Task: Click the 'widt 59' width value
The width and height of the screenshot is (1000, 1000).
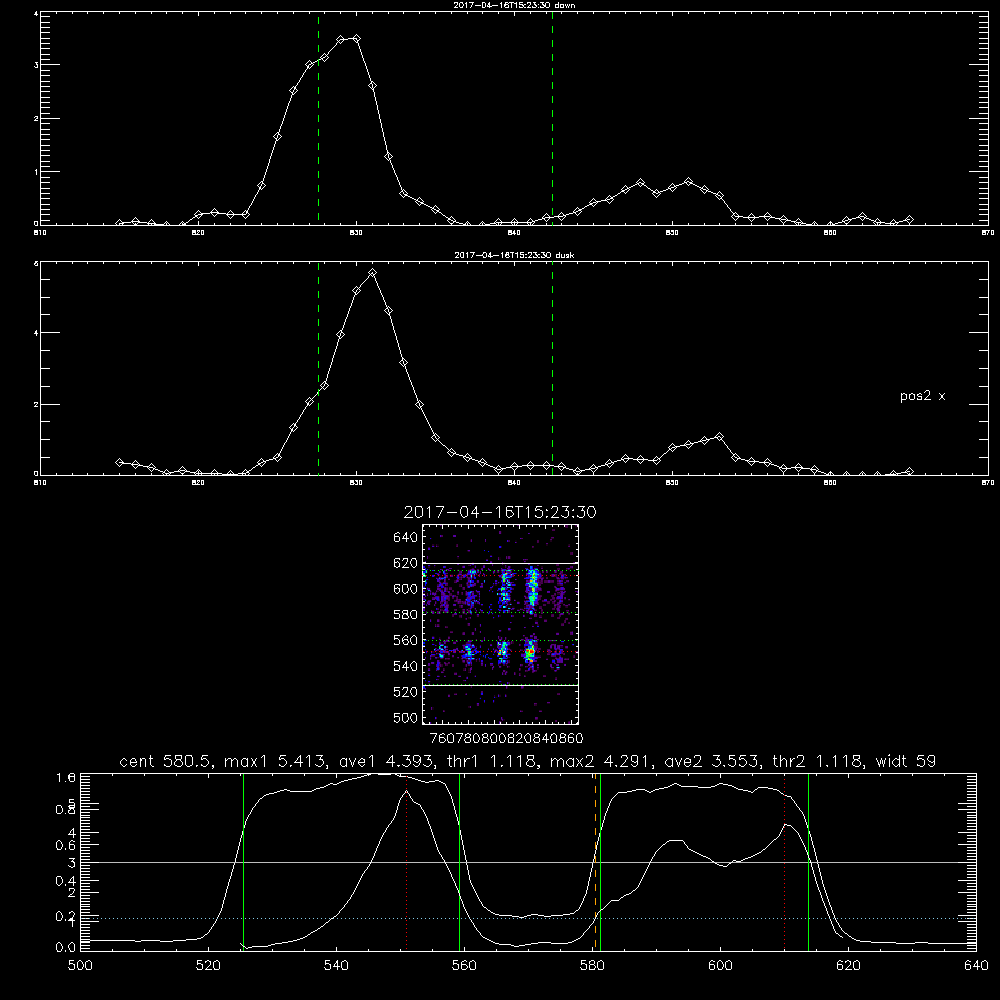Action: pos(906,761)
